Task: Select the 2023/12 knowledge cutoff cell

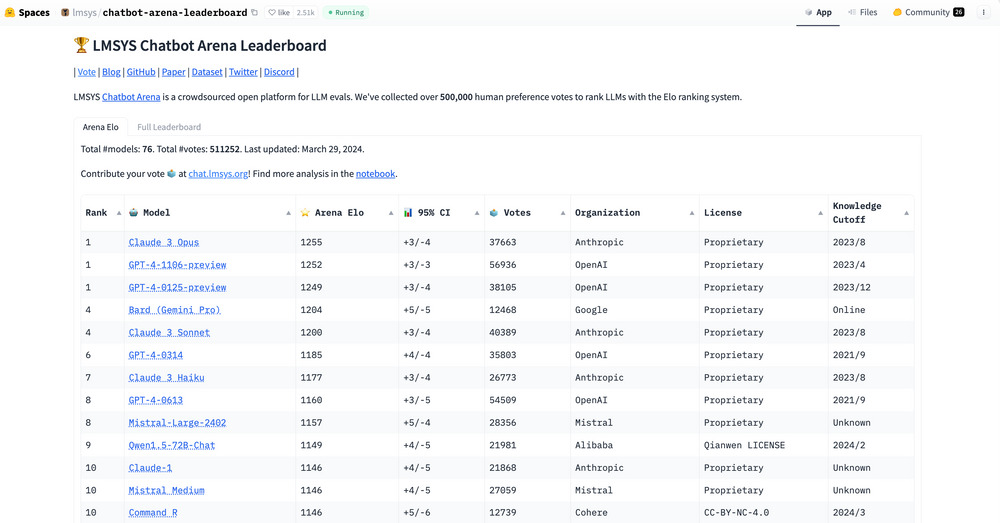Action: point(871,287)
